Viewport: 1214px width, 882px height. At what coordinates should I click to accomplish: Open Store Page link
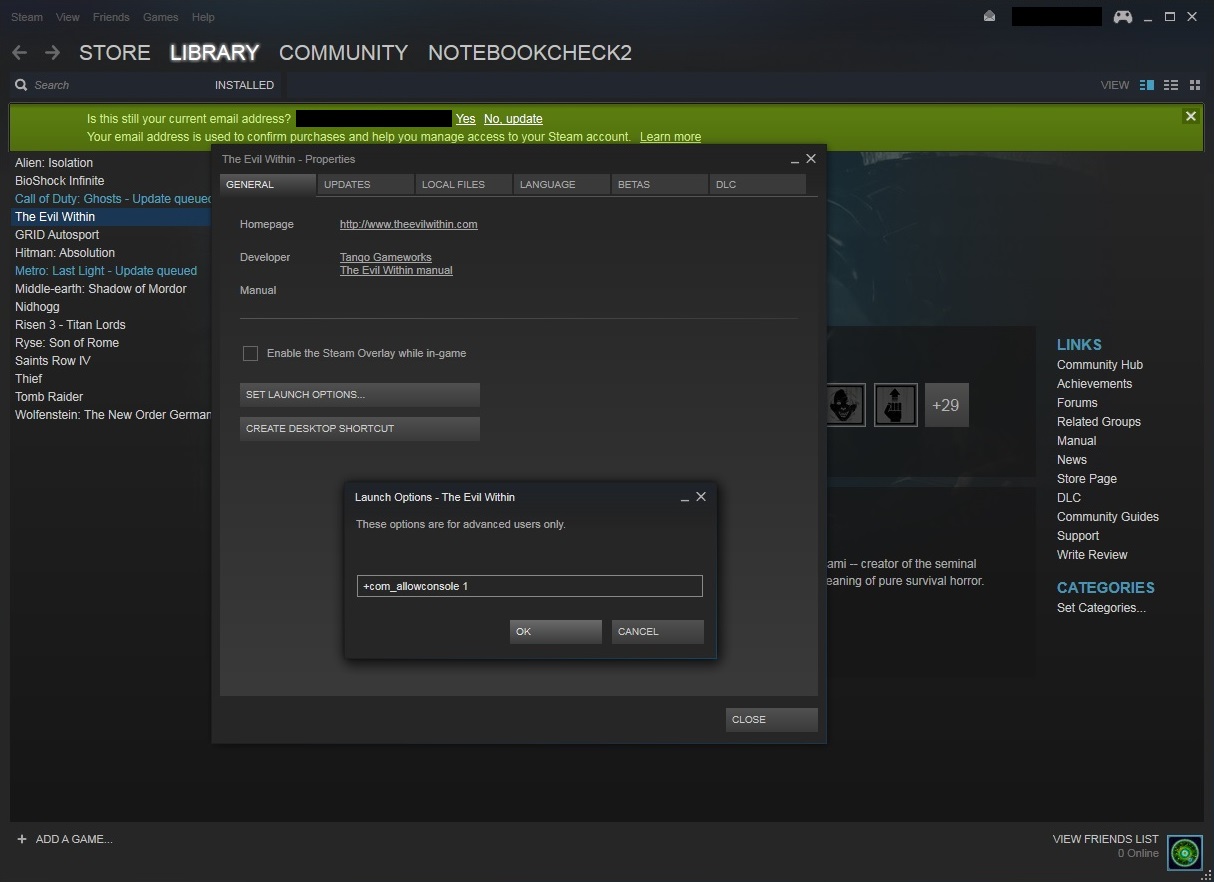1087,479
